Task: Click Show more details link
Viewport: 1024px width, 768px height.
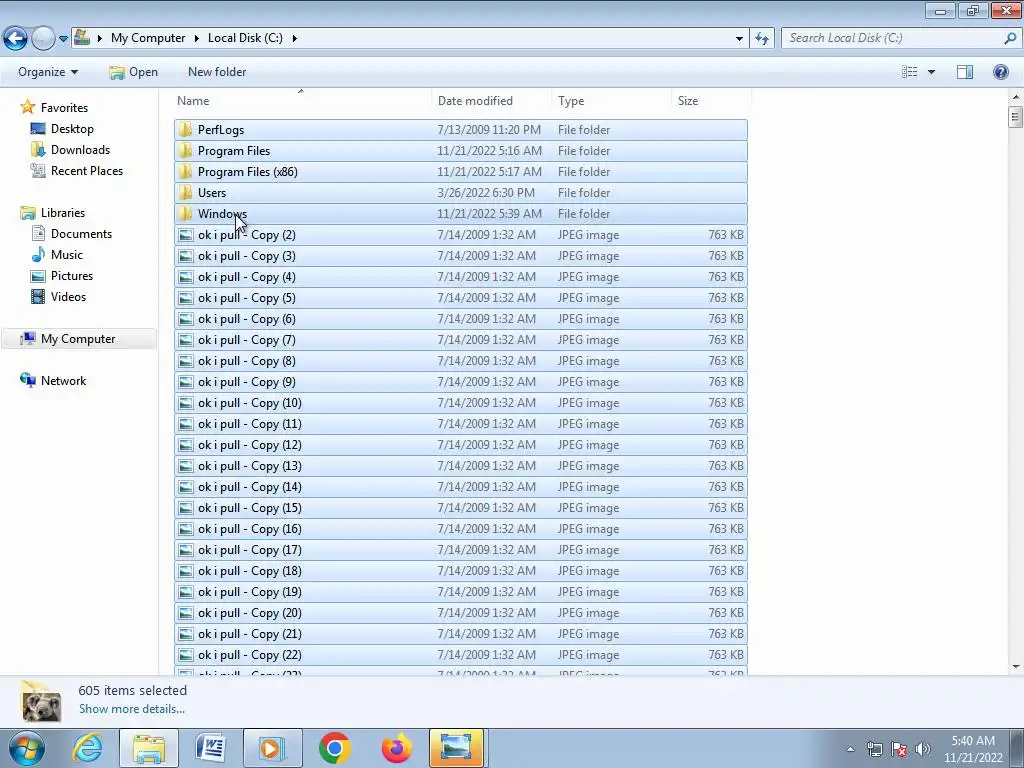Action: click(x=132, y=709)
